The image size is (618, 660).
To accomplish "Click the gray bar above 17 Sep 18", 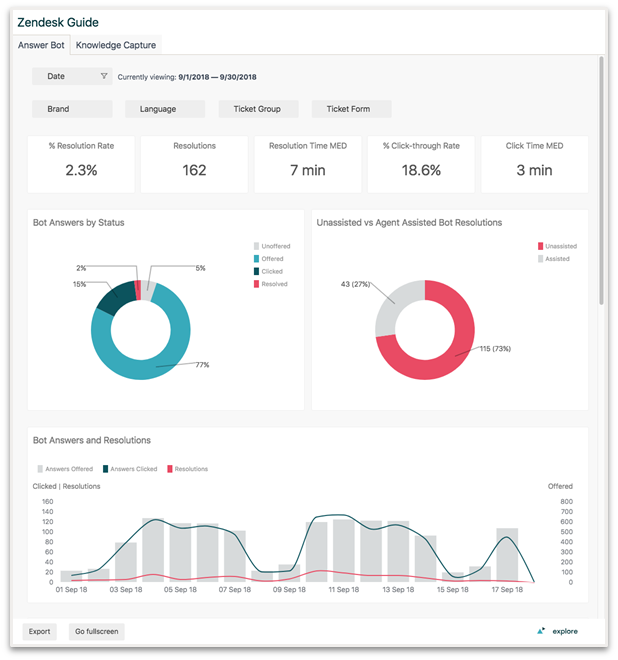I will coord(507,555).
